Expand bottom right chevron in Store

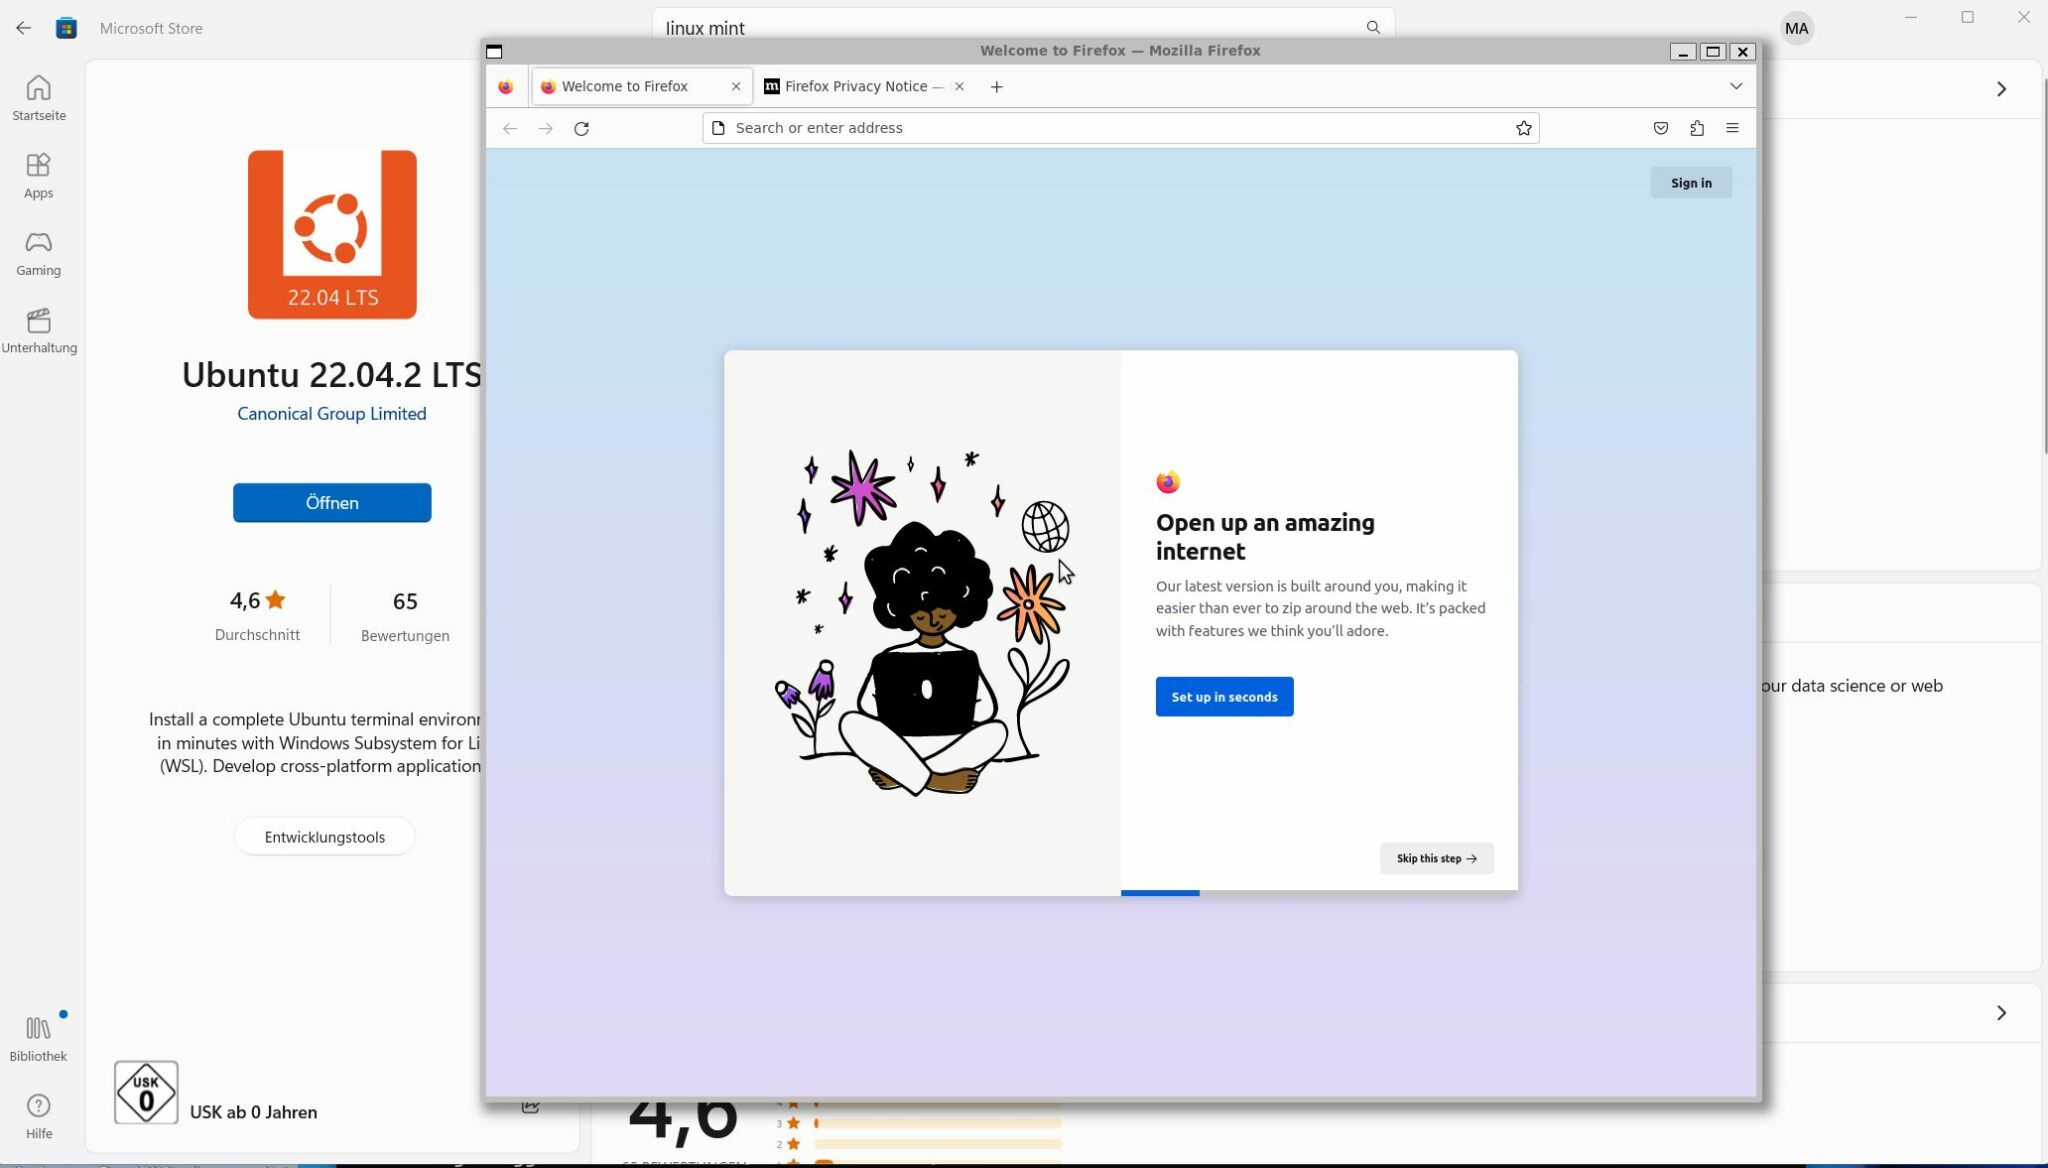coord(2001,1013)
